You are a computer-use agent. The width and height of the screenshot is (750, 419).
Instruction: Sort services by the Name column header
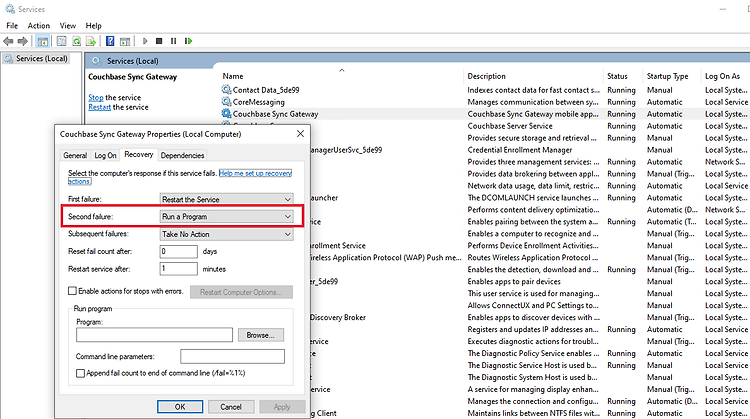(233, 76)
